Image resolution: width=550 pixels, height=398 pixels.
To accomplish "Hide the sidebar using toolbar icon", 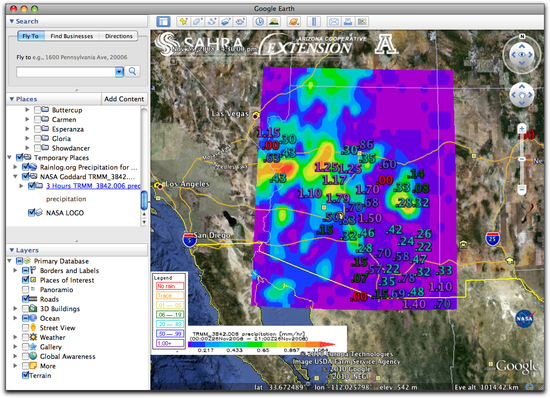I will point(163,22).
